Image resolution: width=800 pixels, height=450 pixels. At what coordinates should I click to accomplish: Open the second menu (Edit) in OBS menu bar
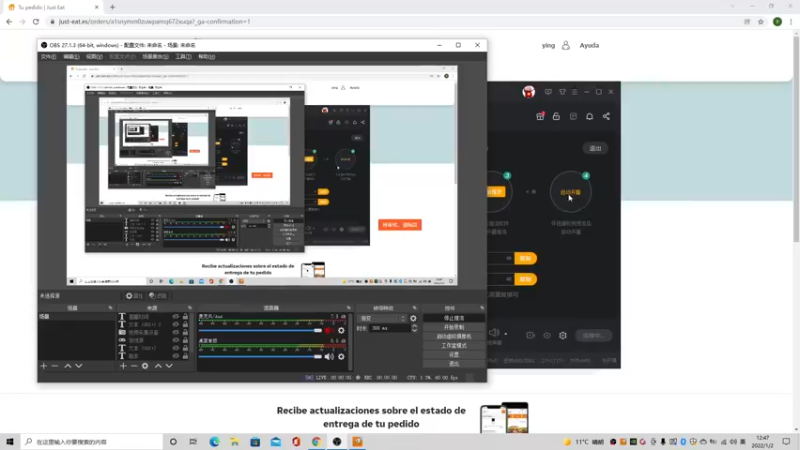(71, 57)
